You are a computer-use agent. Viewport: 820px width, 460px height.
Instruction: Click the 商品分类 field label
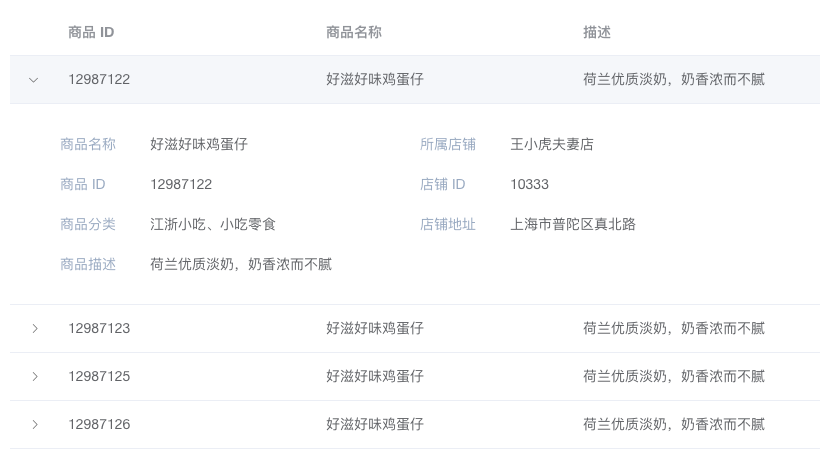88,224
